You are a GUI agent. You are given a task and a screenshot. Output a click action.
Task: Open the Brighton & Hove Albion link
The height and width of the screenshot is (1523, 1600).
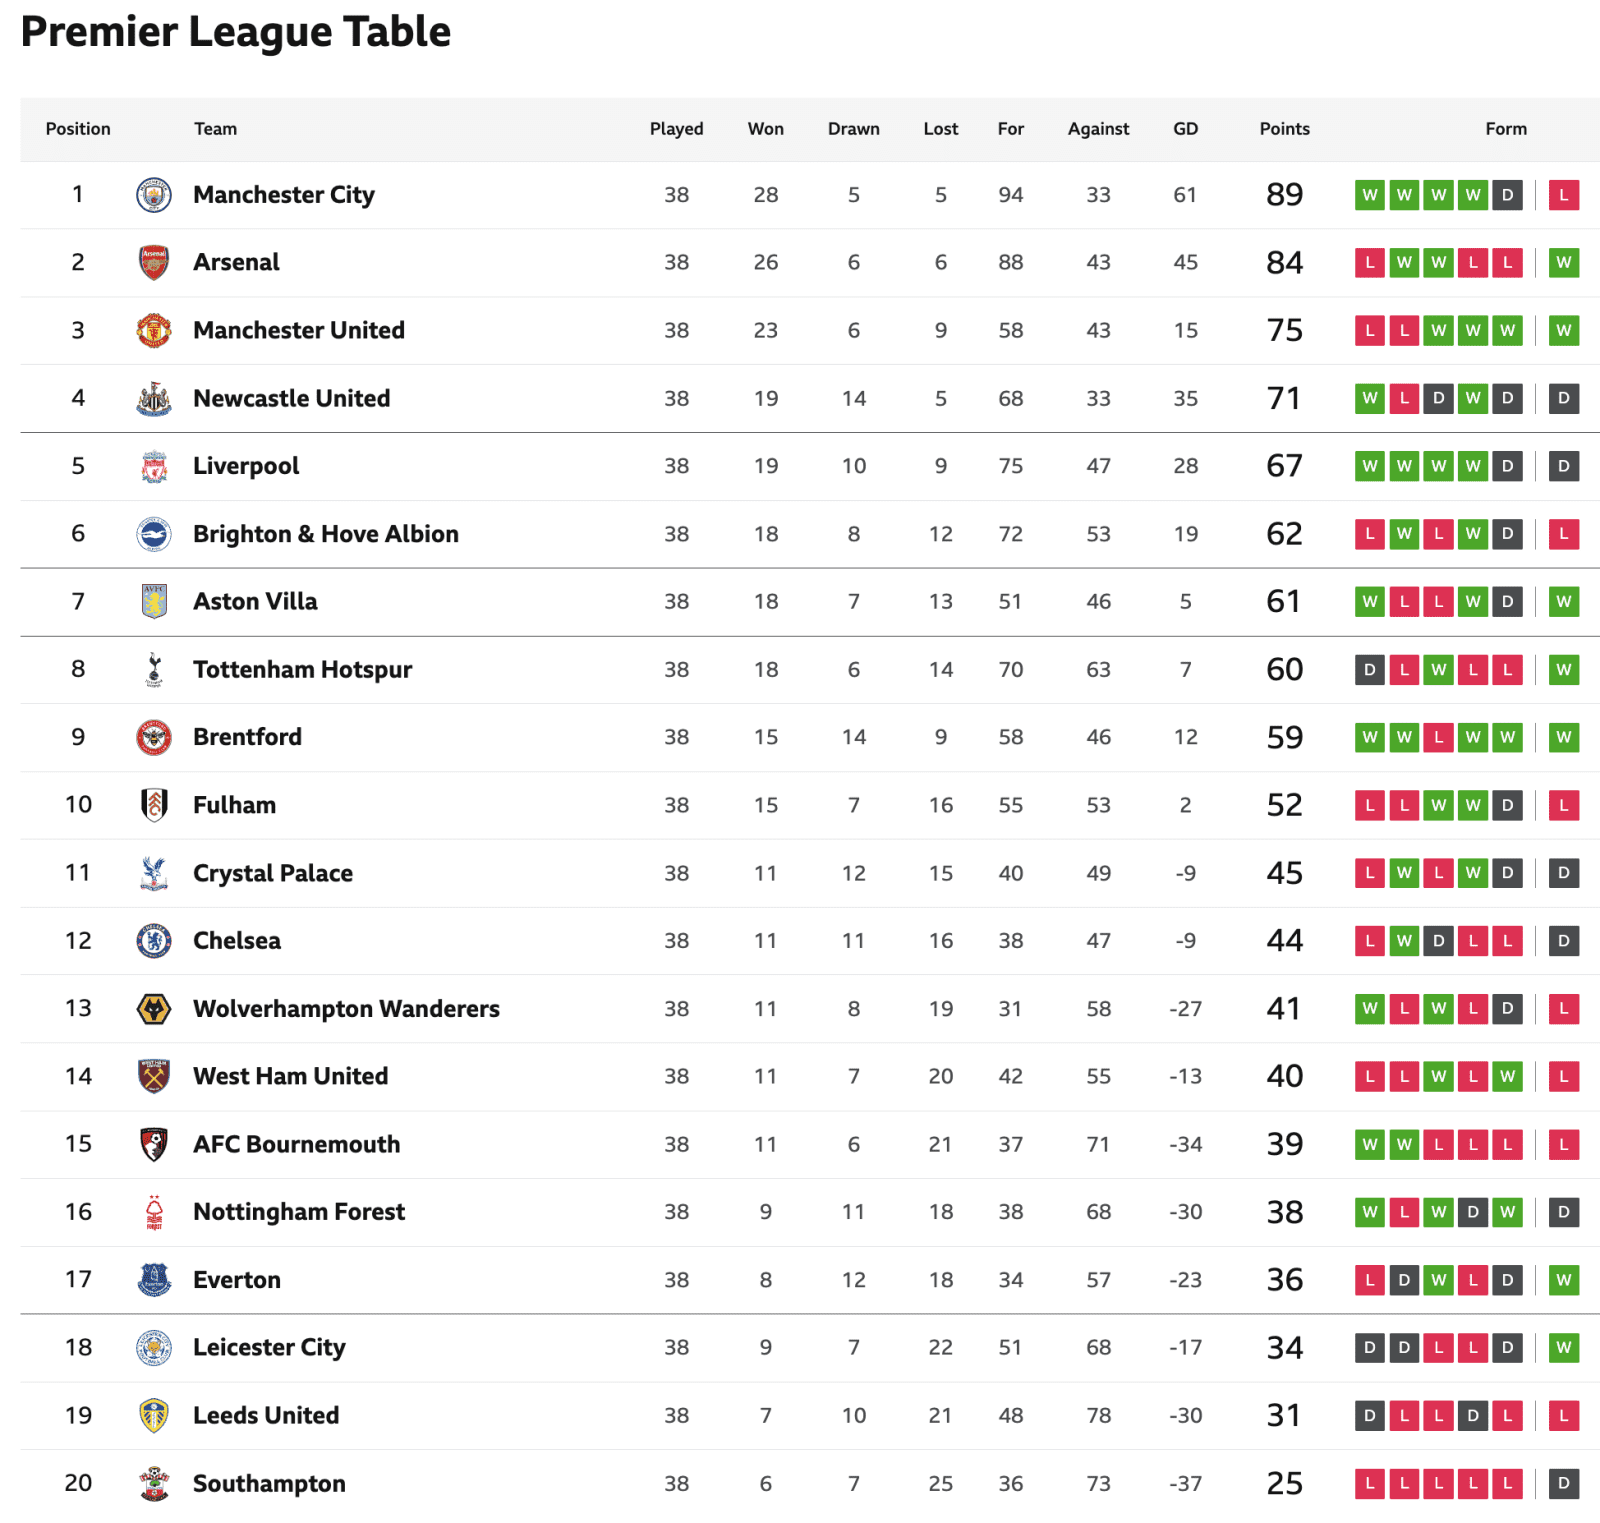[x=326, y=534]
